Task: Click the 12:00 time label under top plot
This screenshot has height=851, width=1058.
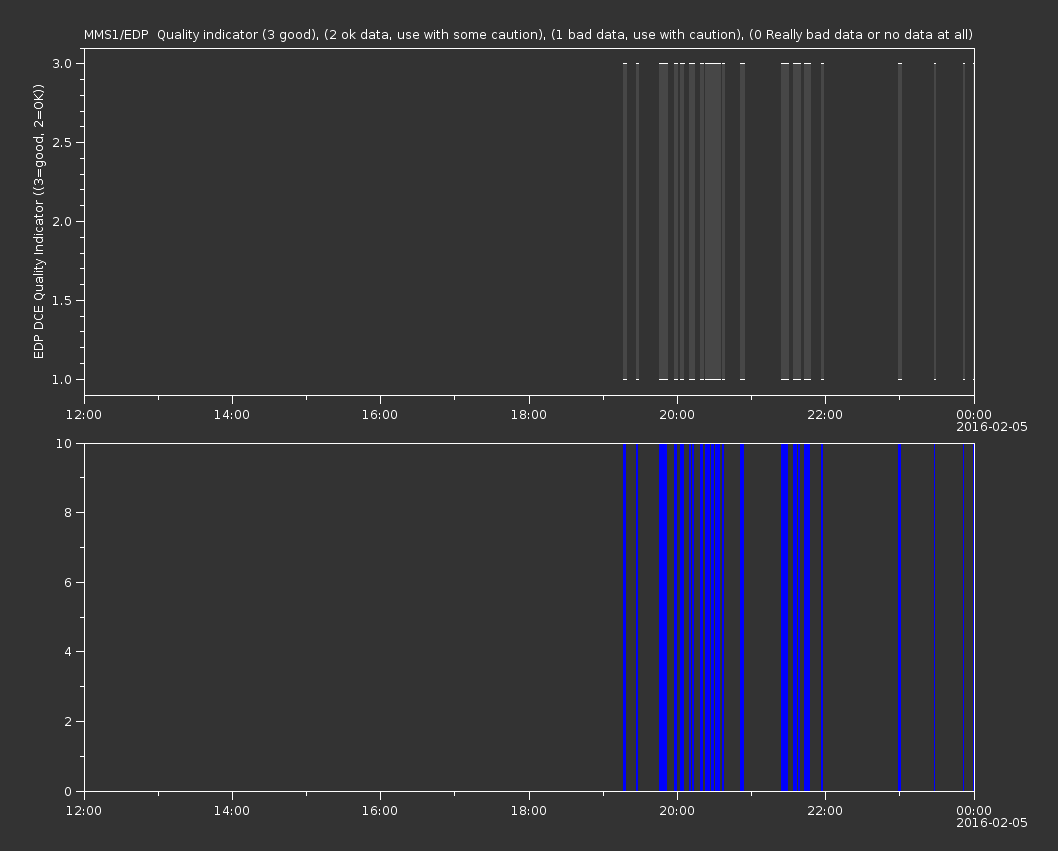Action: (84, 414)
